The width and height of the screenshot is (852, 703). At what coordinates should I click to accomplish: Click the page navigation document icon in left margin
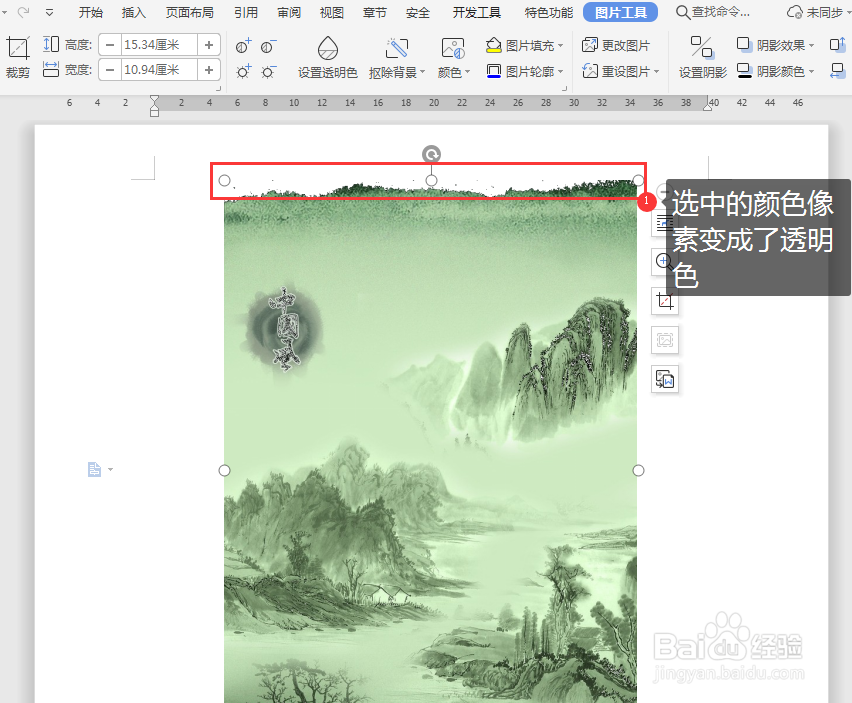point(95,469)
